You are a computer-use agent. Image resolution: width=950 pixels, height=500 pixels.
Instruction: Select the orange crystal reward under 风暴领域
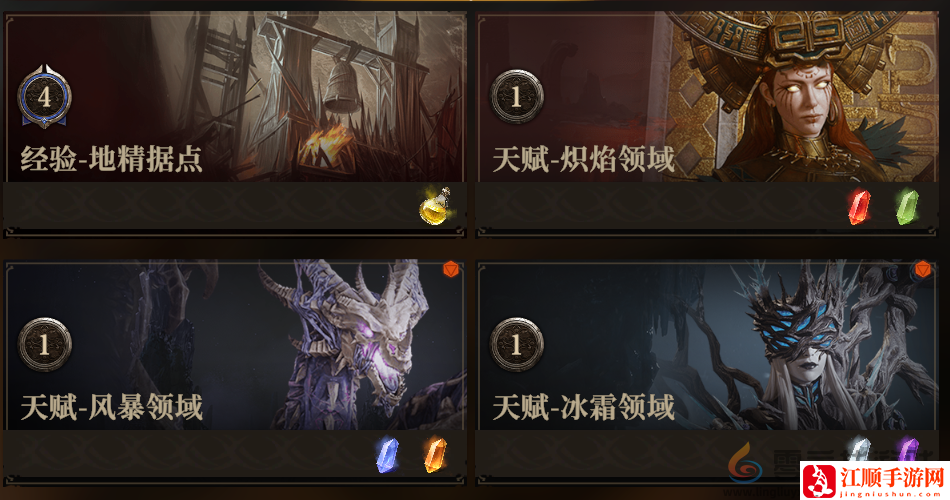[435, 455]
